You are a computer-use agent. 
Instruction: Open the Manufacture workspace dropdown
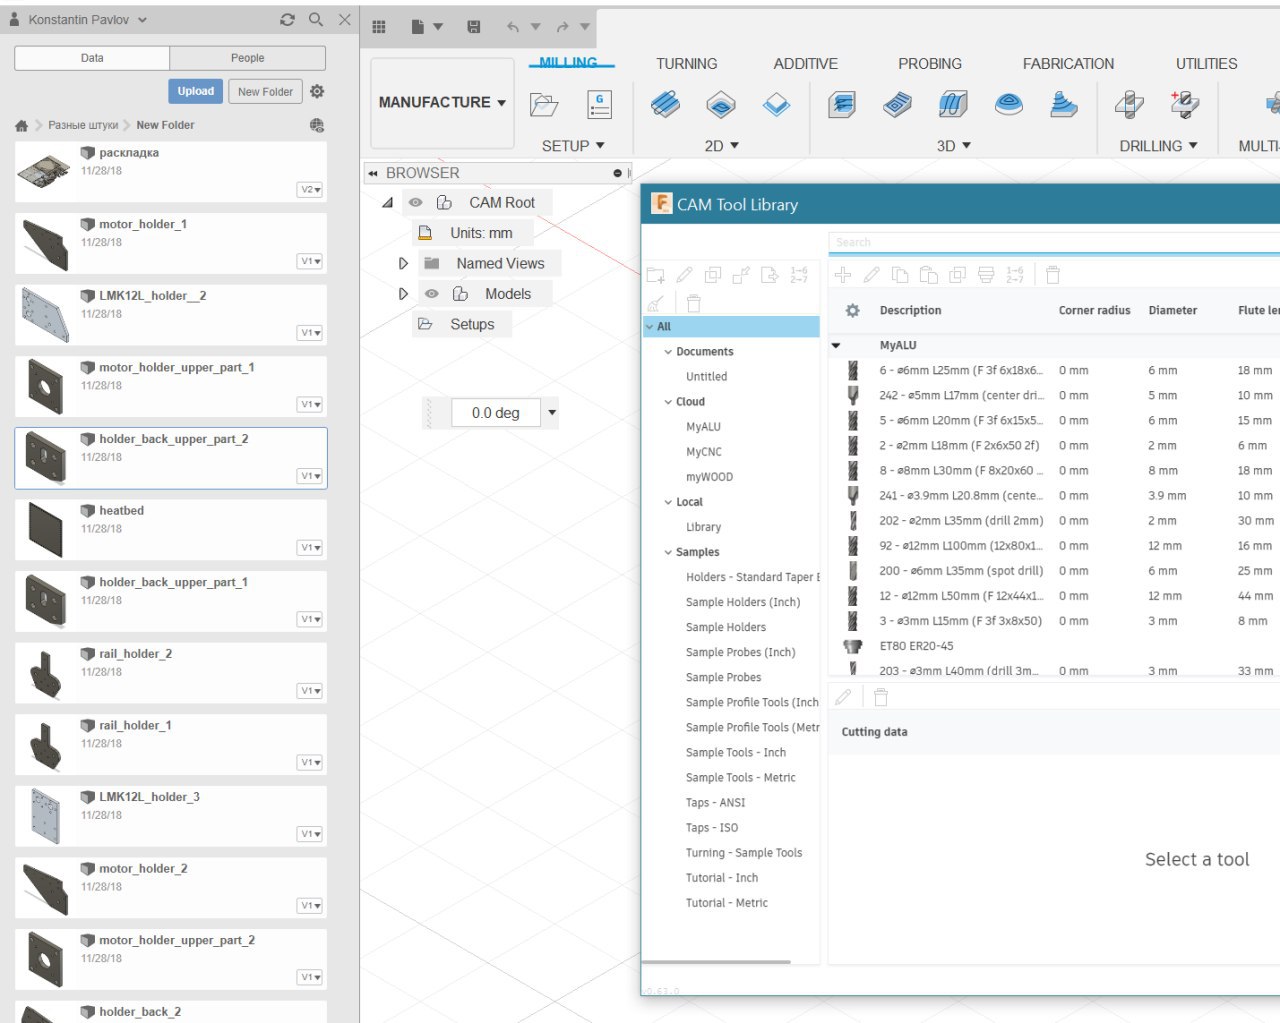(x=442, y=103)
